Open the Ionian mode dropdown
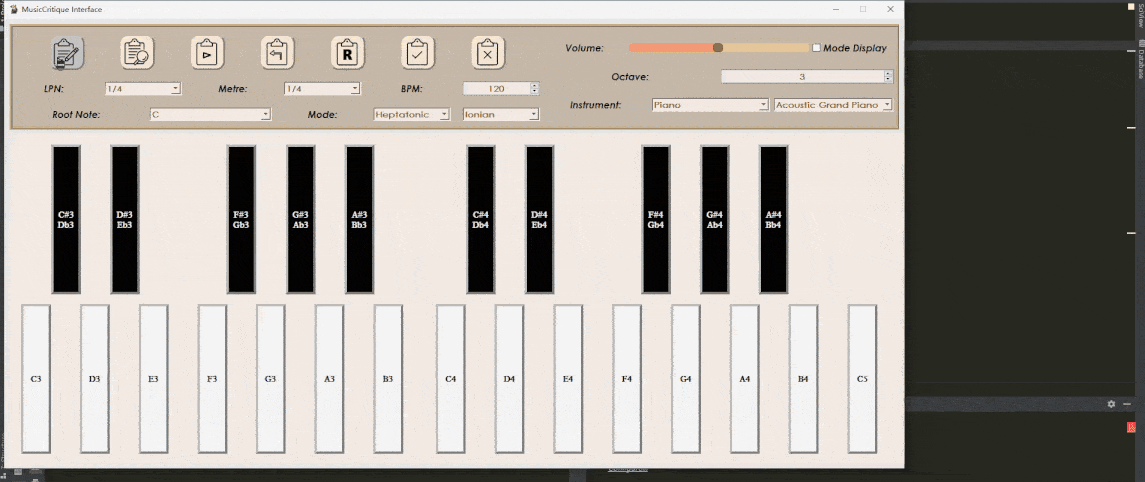1145x482 pixels. [x=501, y=115]
